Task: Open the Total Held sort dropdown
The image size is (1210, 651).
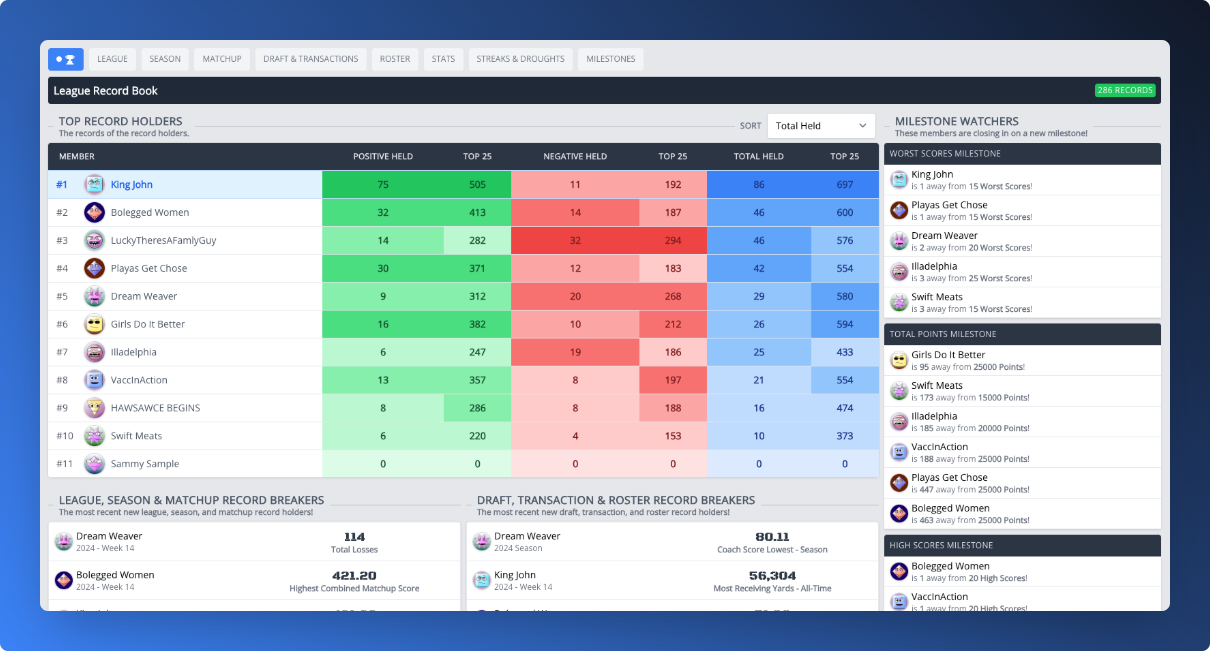Action: [x=821, y=126]
